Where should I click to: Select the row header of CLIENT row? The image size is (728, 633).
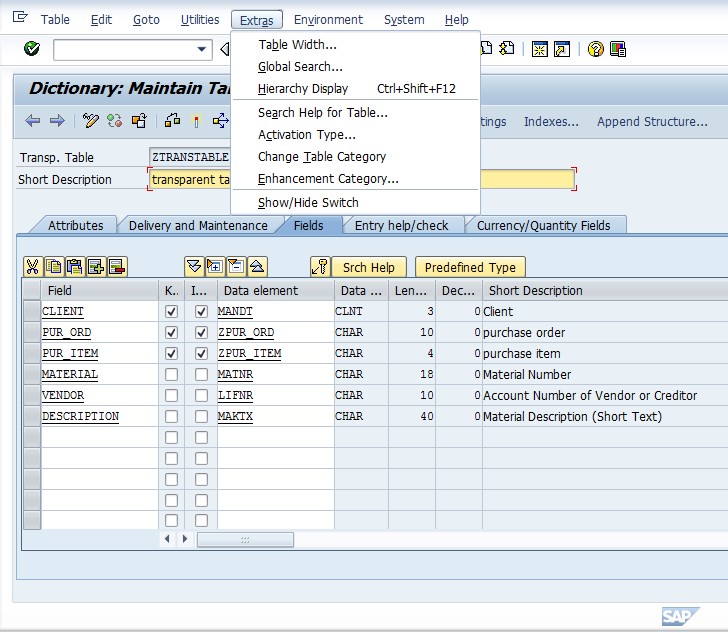coord(32,311)
